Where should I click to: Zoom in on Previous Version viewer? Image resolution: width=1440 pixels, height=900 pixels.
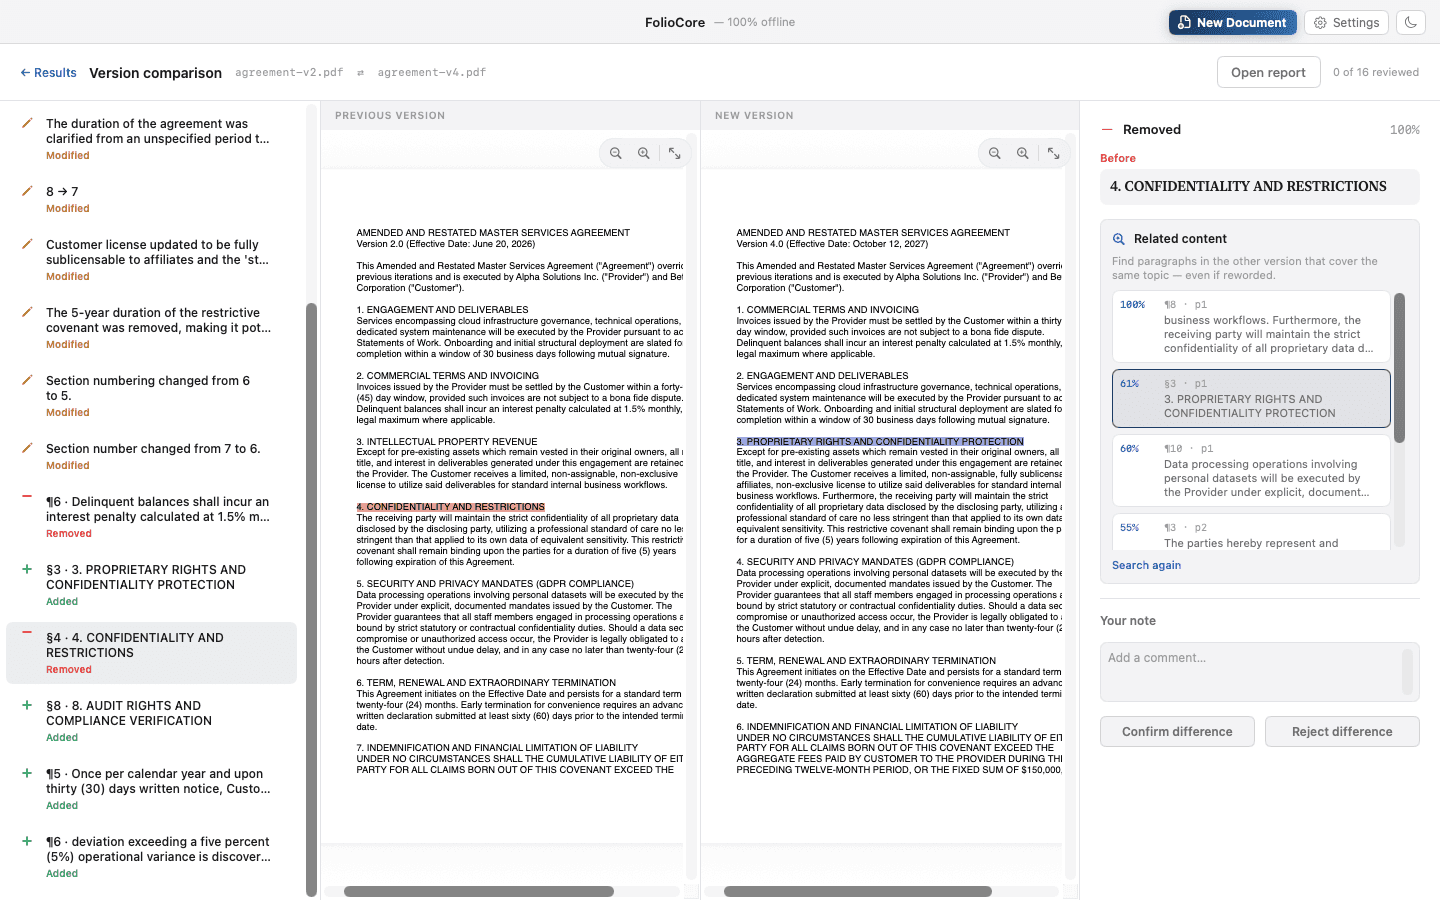[644, 153]
